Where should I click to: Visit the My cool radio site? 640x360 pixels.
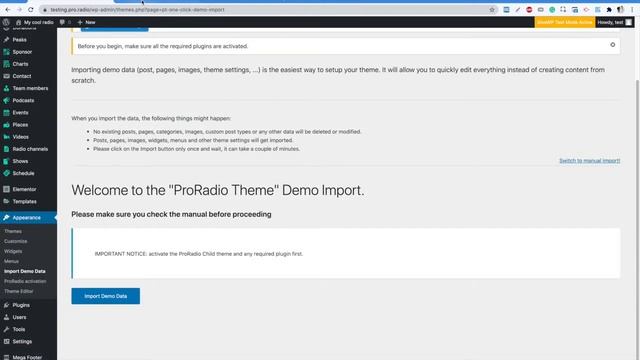coord(35,22)
